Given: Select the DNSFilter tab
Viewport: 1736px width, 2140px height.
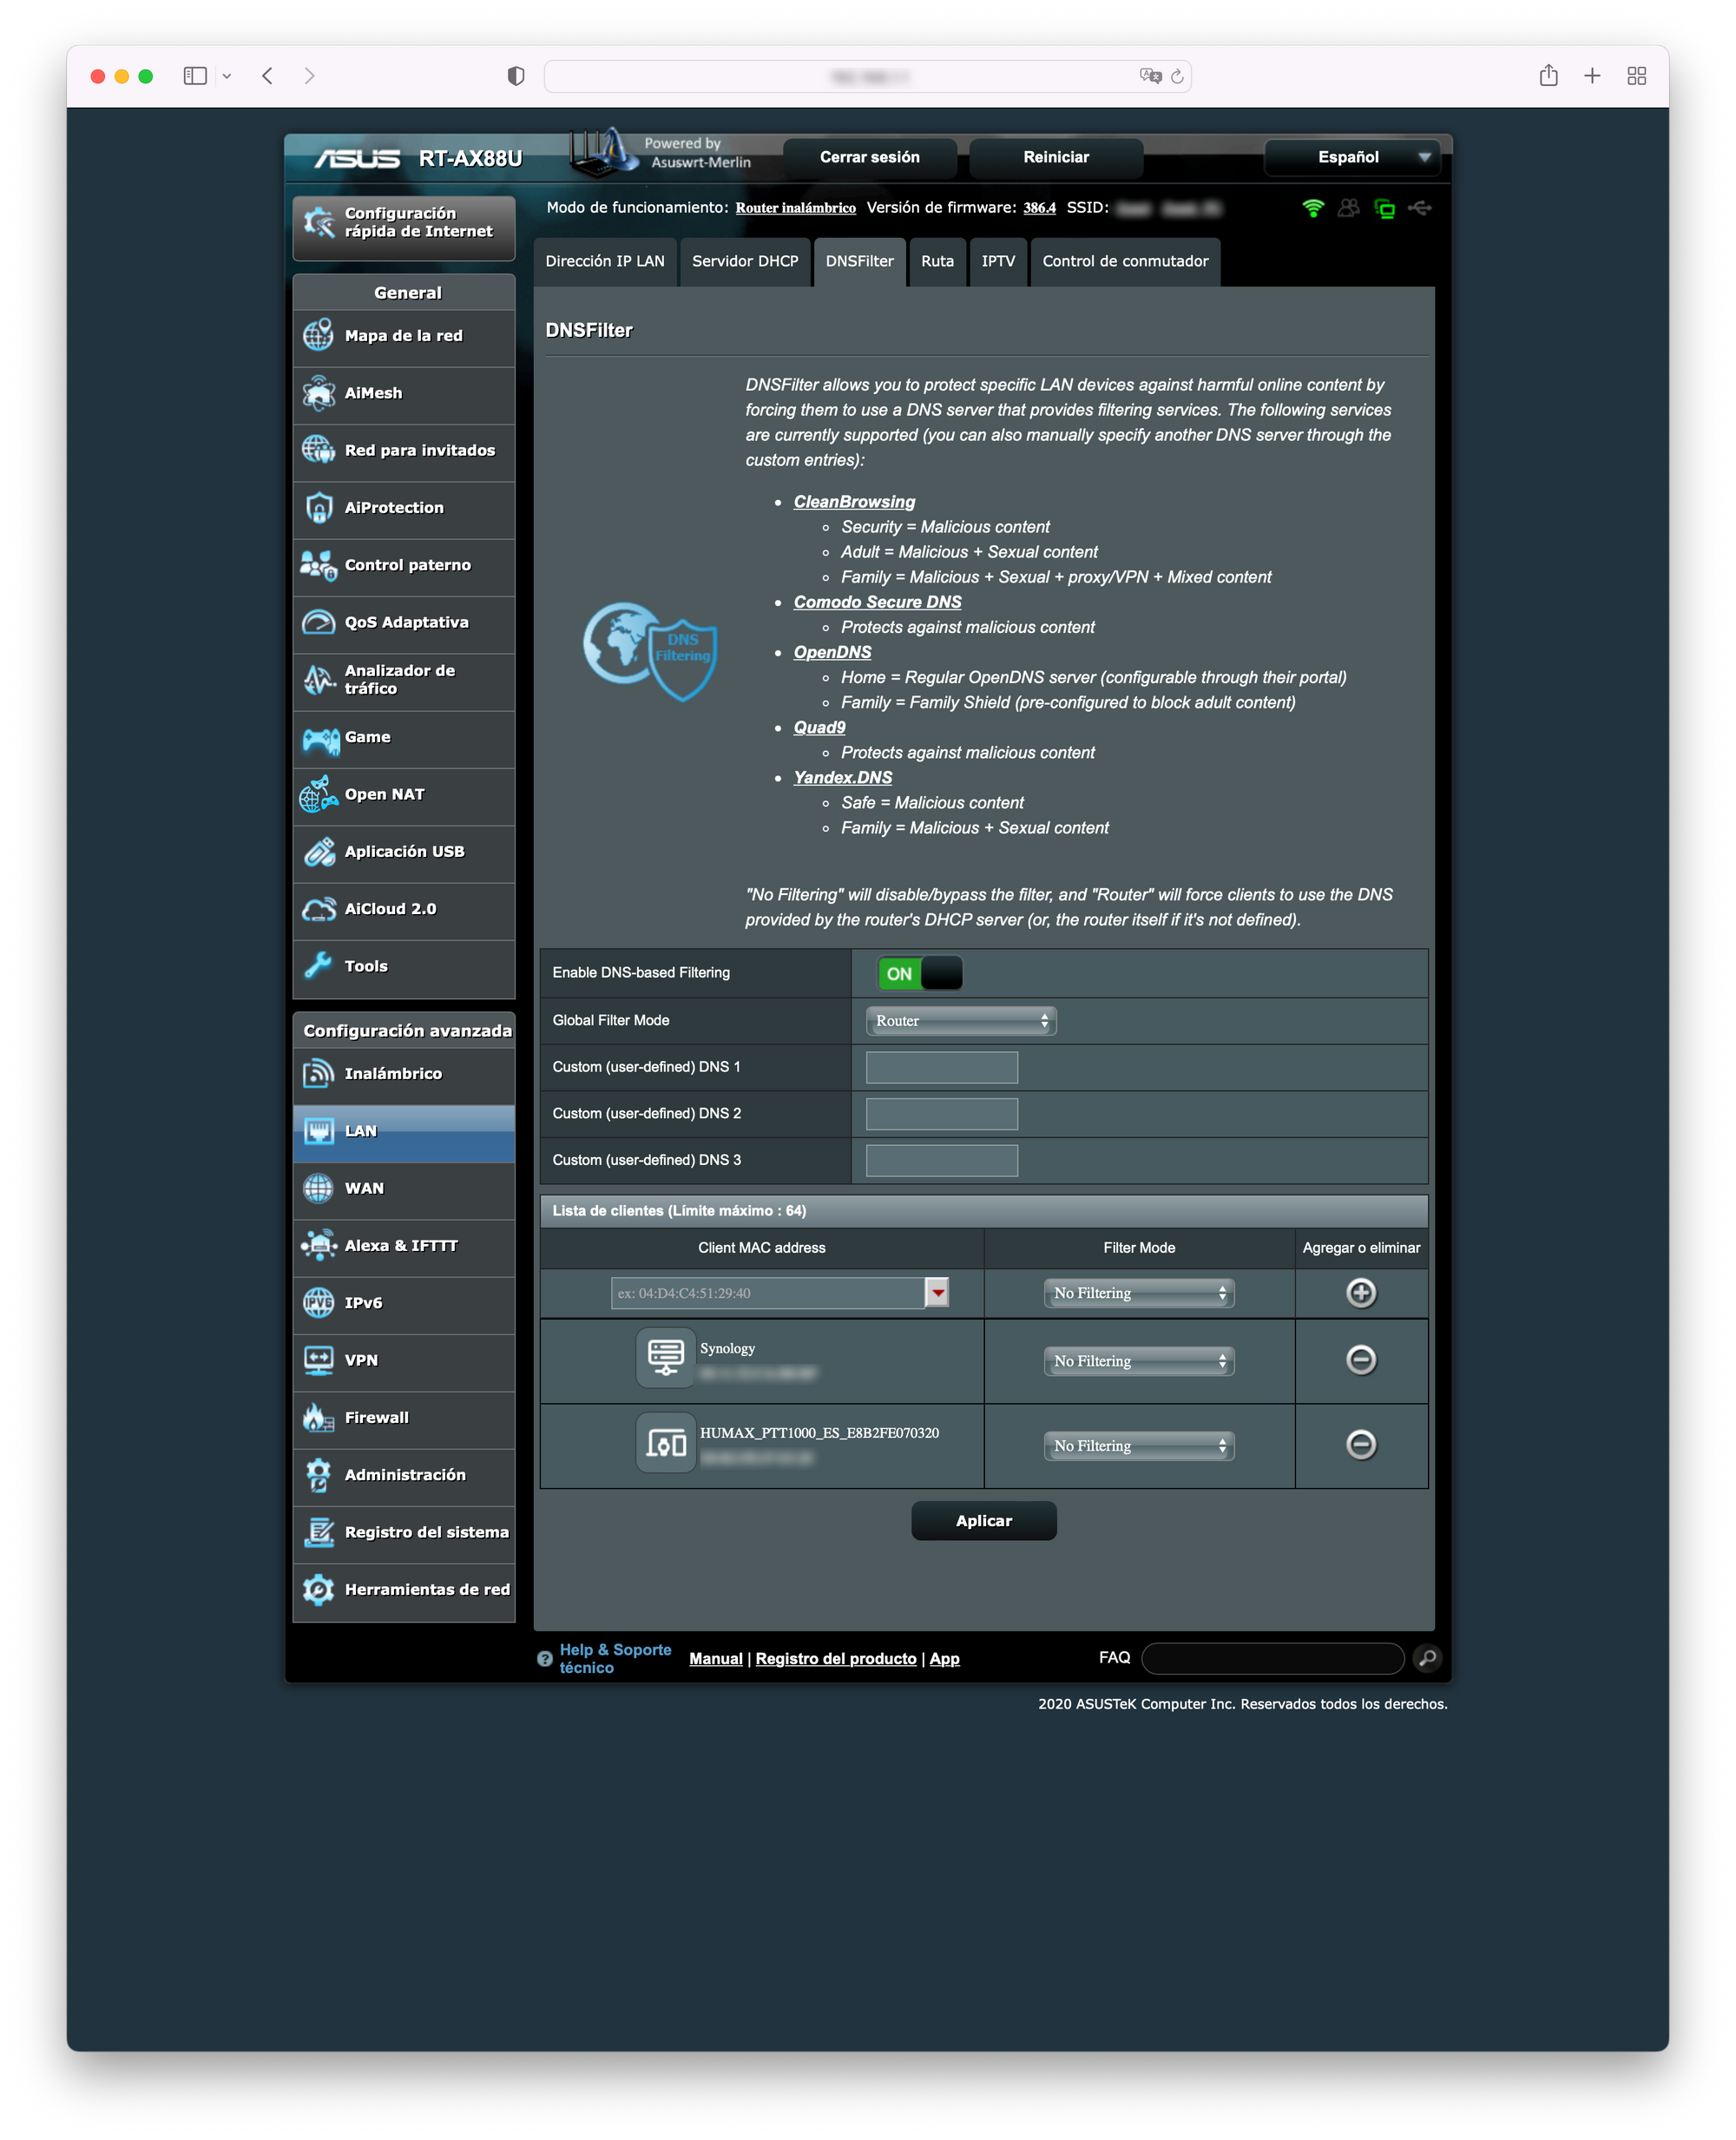Looking at the screenshot, I should [x=860, y=262].
